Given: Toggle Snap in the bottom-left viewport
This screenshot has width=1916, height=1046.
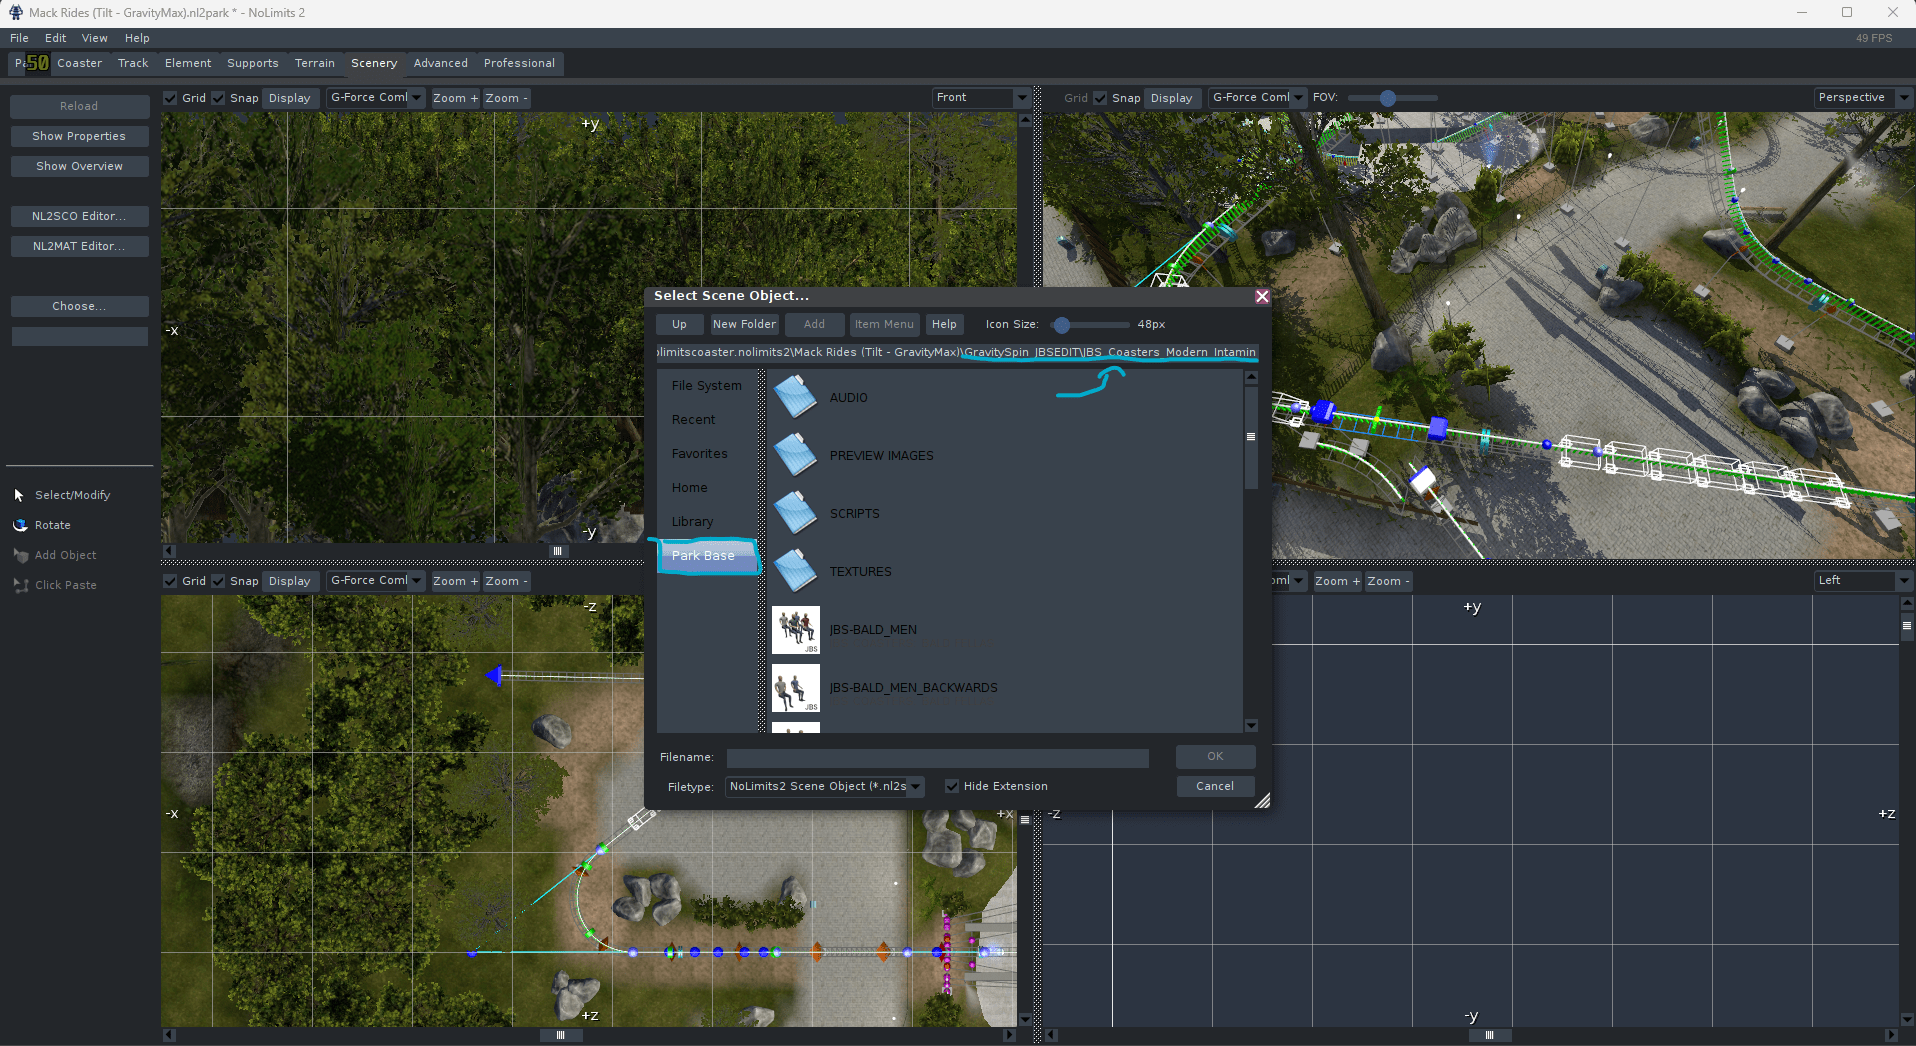Looking at the screenshot, I should [218, 581].
